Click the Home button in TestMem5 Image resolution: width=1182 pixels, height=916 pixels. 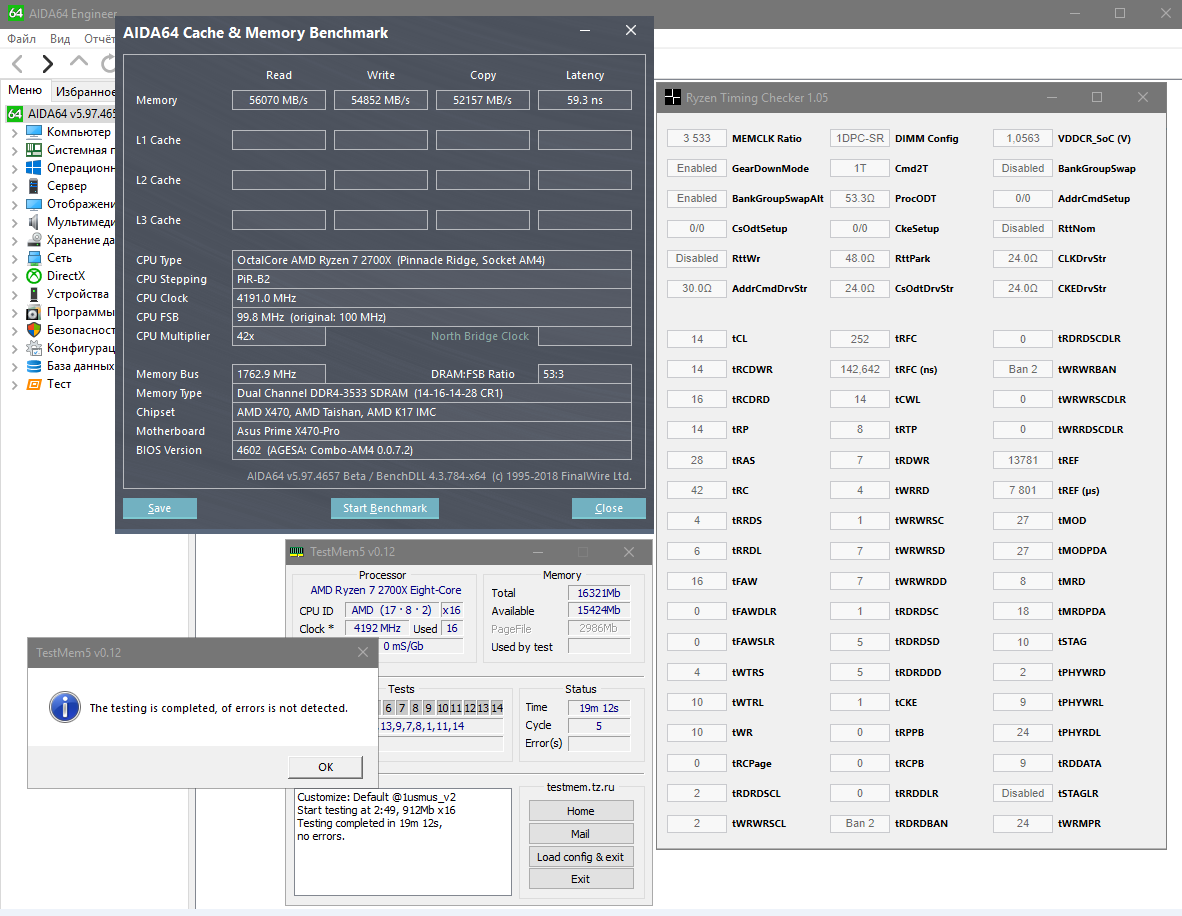(581, 810)
